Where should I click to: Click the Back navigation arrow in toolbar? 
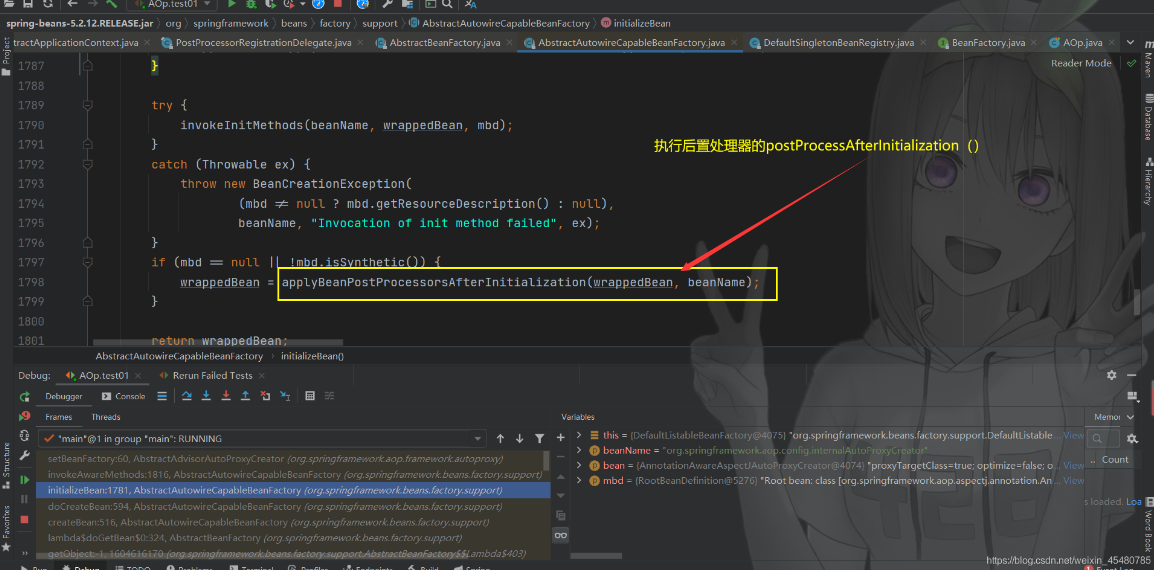[72, 4]
